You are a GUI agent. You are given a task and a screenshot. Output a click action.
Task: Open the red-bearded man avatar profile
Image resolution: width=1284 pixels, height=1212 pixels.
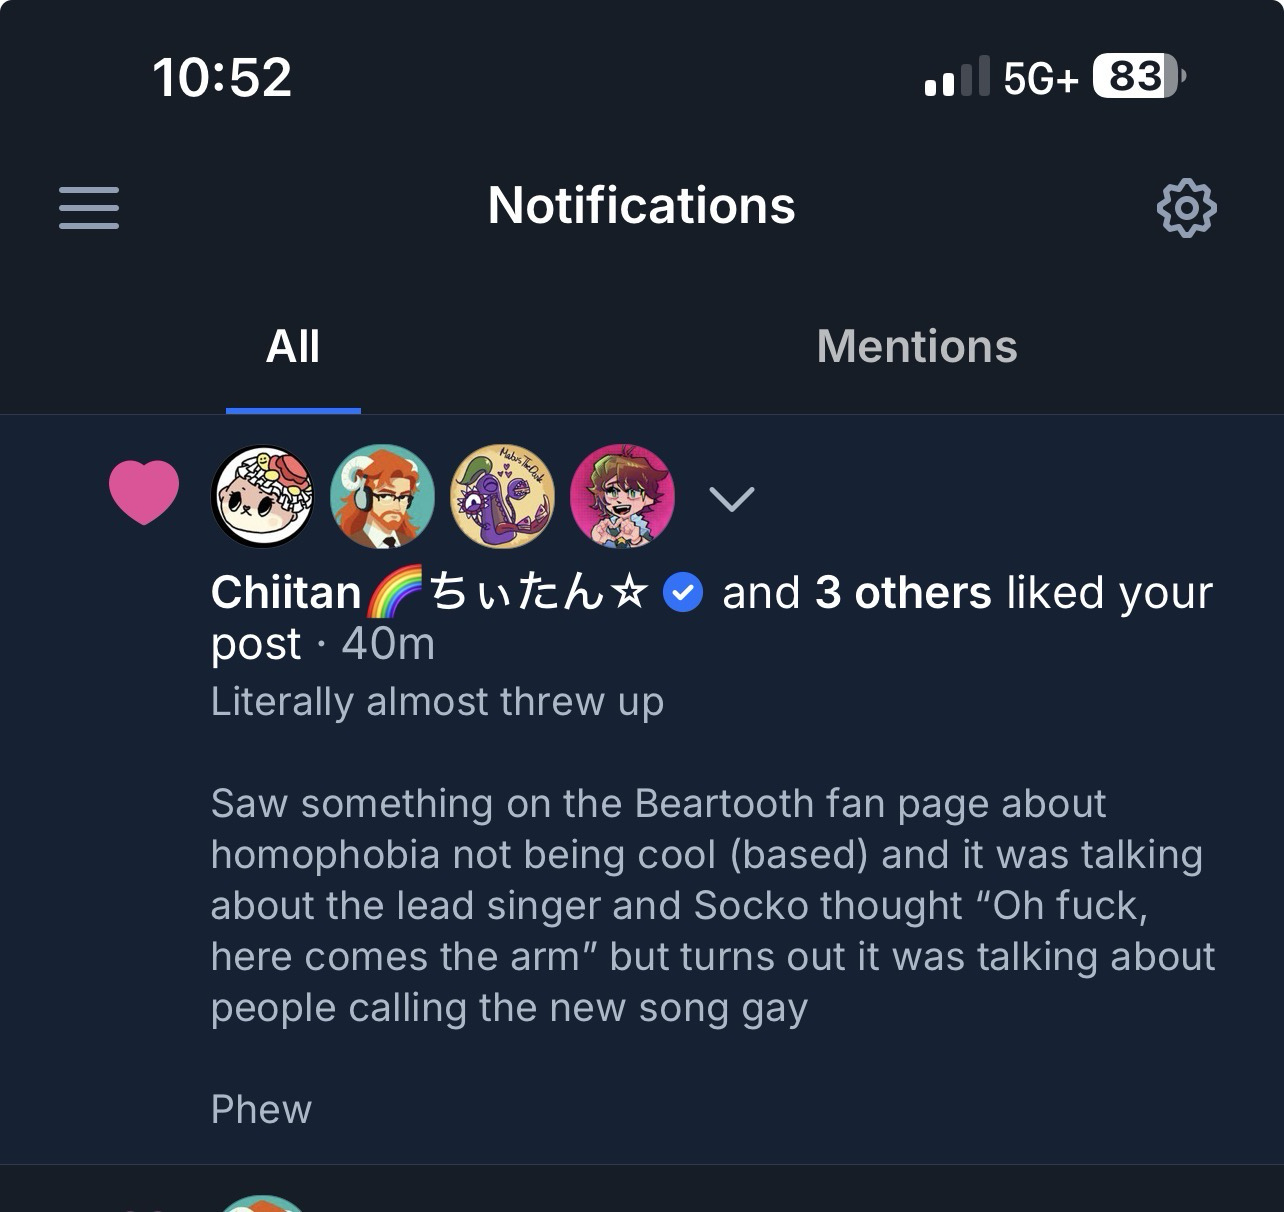pos(382,497)
